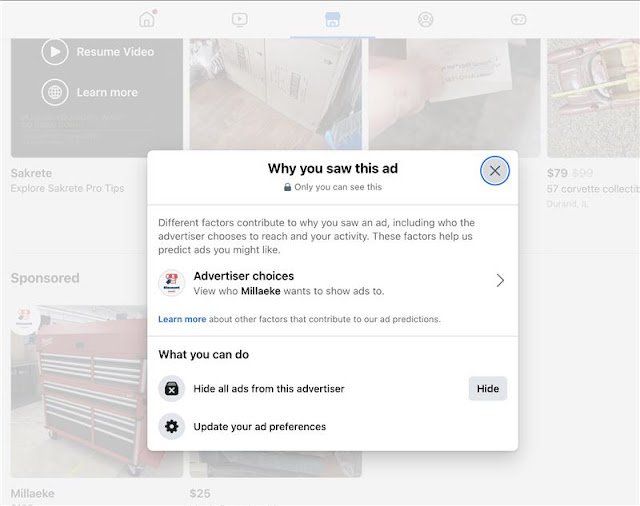
Task: Click the Learn more link in dialog
Action: click(182, 319)
